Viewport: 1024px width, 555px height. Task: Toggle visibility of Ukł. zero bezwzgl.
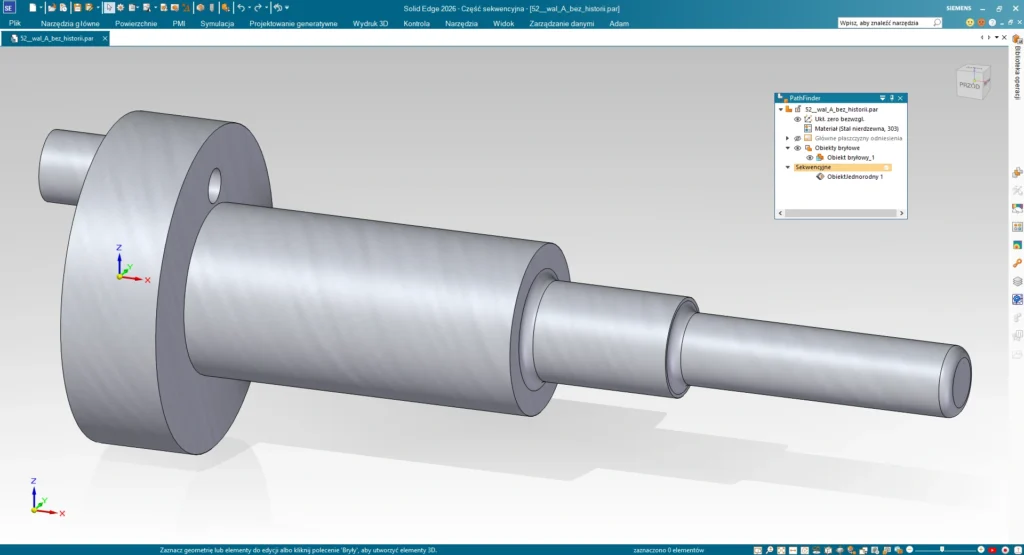point(798,119)
